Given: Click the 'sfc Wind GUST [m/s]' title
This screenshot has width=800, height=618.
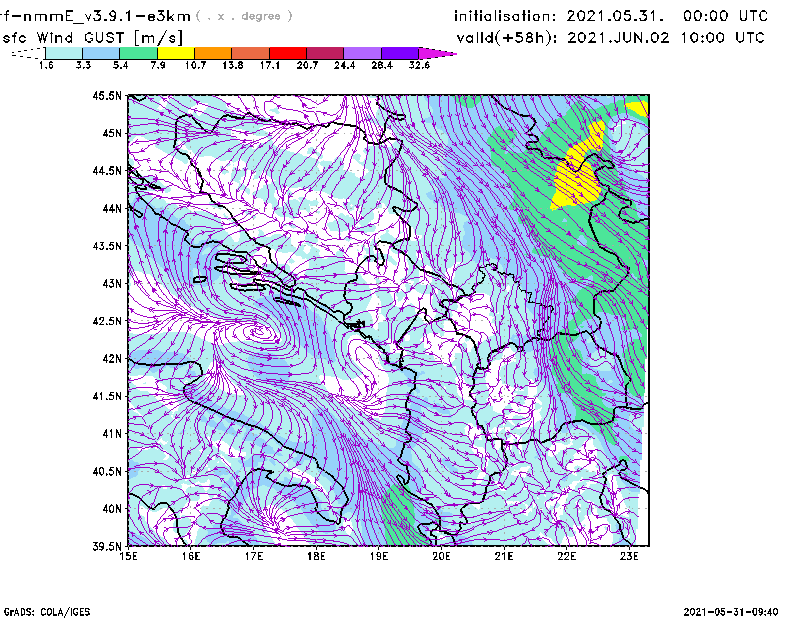Looking at the screenshot, I should point(92,38).
